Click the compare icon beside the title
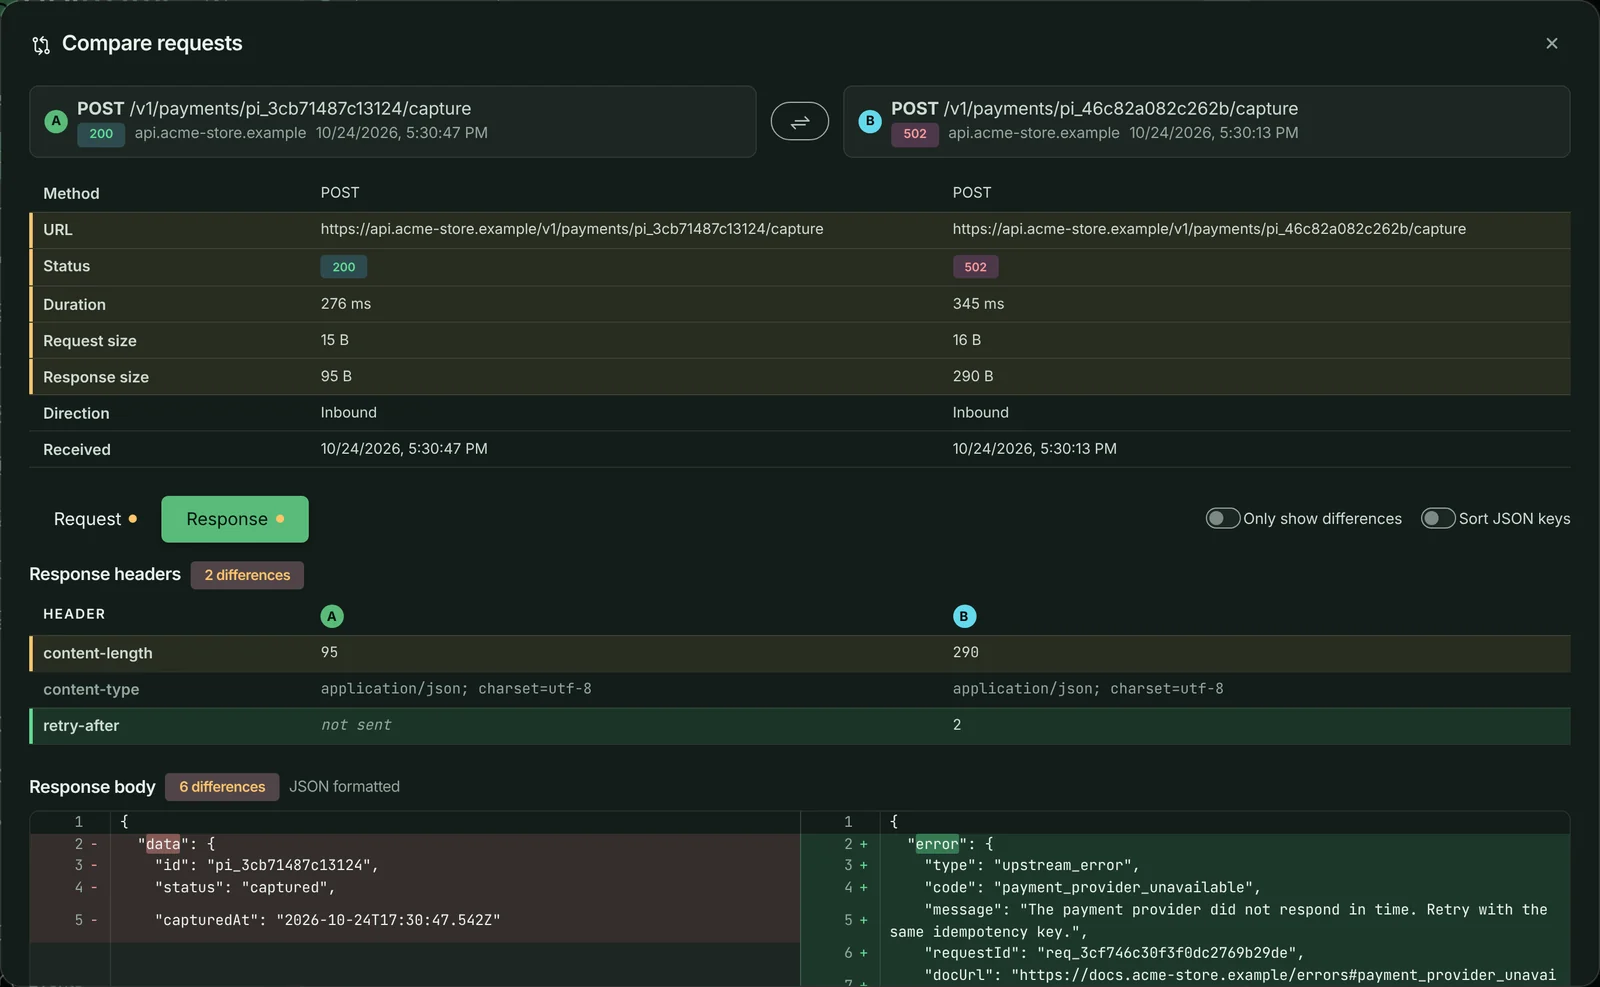This screenshot has height=987, width=1600. click(x=41, y=45)
